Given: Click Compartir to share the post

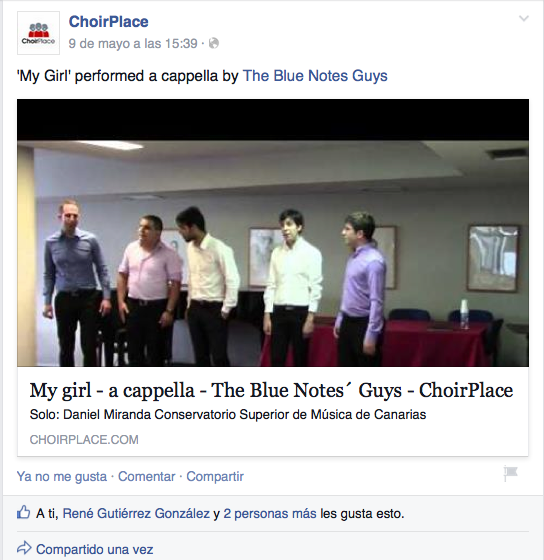Looking at the screenshot, I should tap(215, 476).
